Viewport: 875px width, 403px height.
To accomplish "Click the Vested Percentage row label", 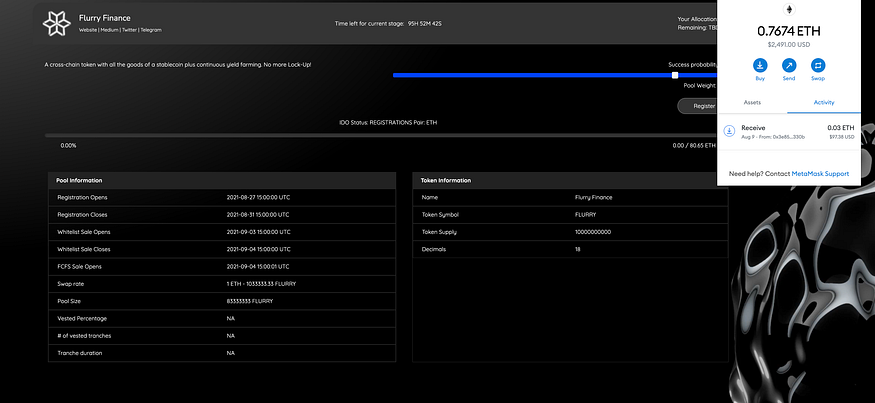I will (x=82, y=318).
